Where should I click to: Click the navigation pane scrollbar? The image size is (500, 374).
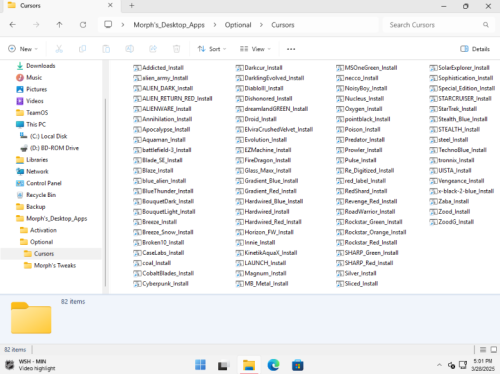point(105,192)
